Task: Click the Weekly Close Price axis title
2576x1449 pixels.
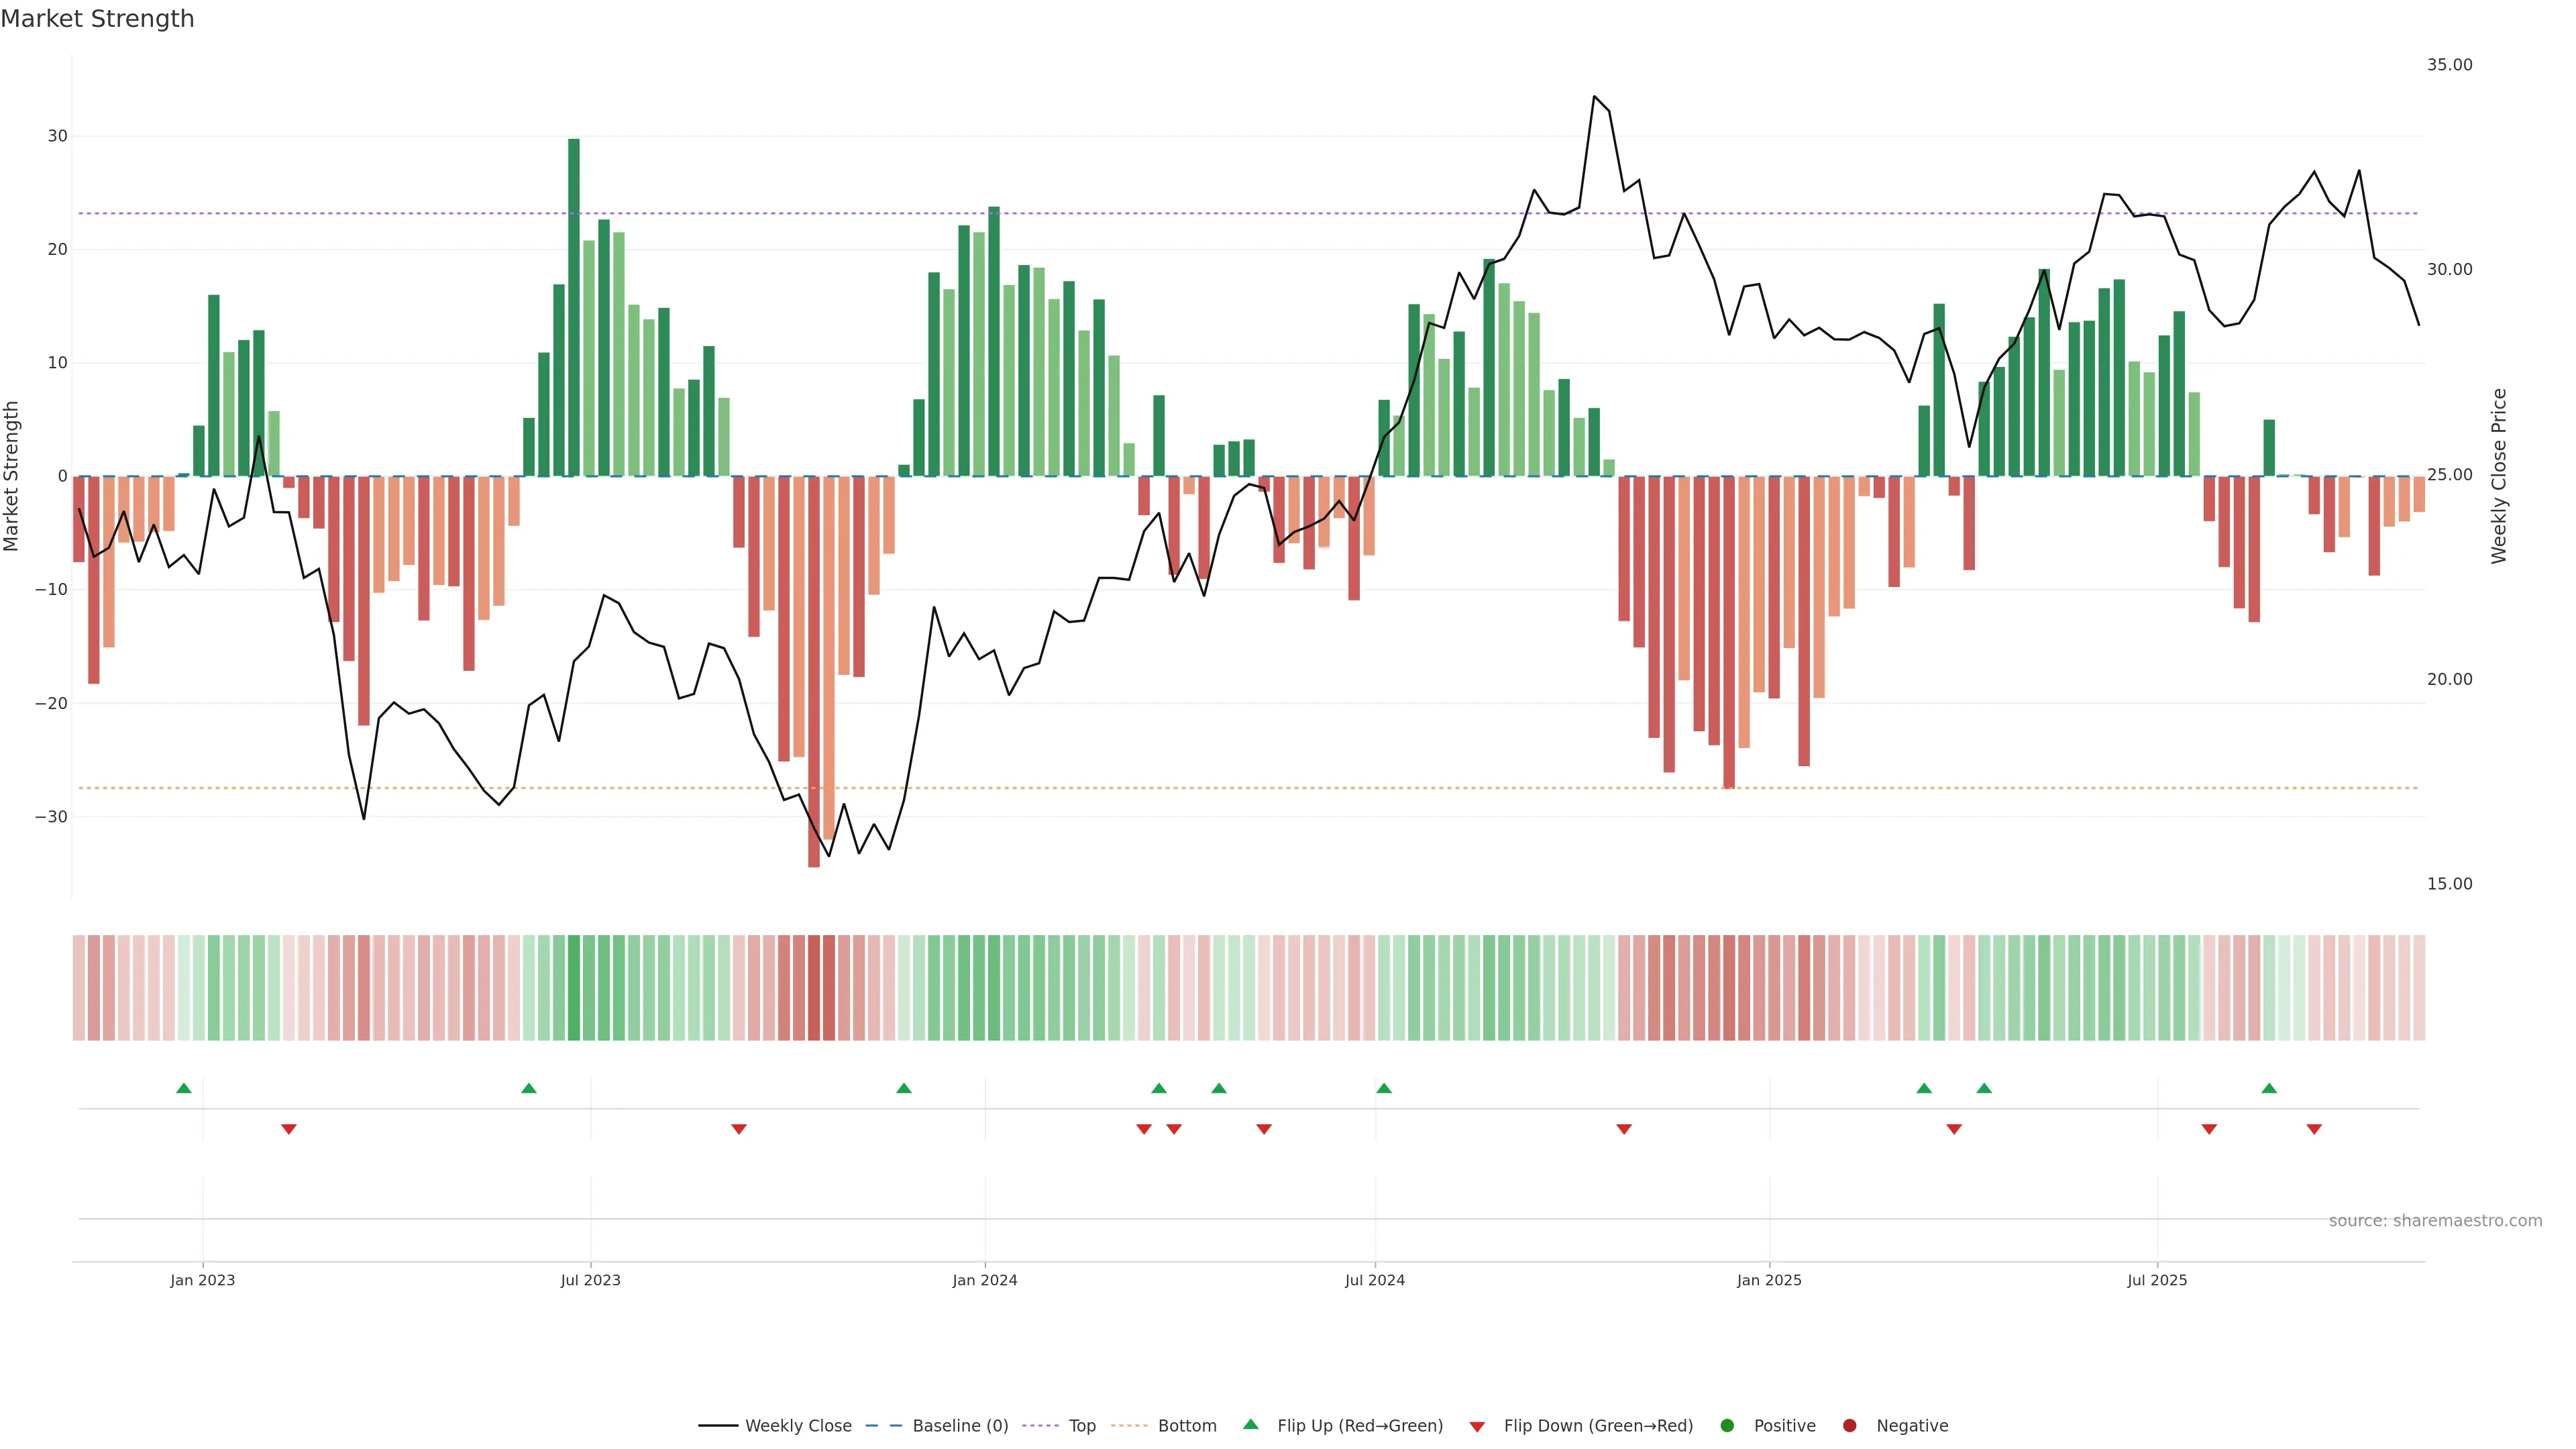Action: click(x=2499, y=476)
